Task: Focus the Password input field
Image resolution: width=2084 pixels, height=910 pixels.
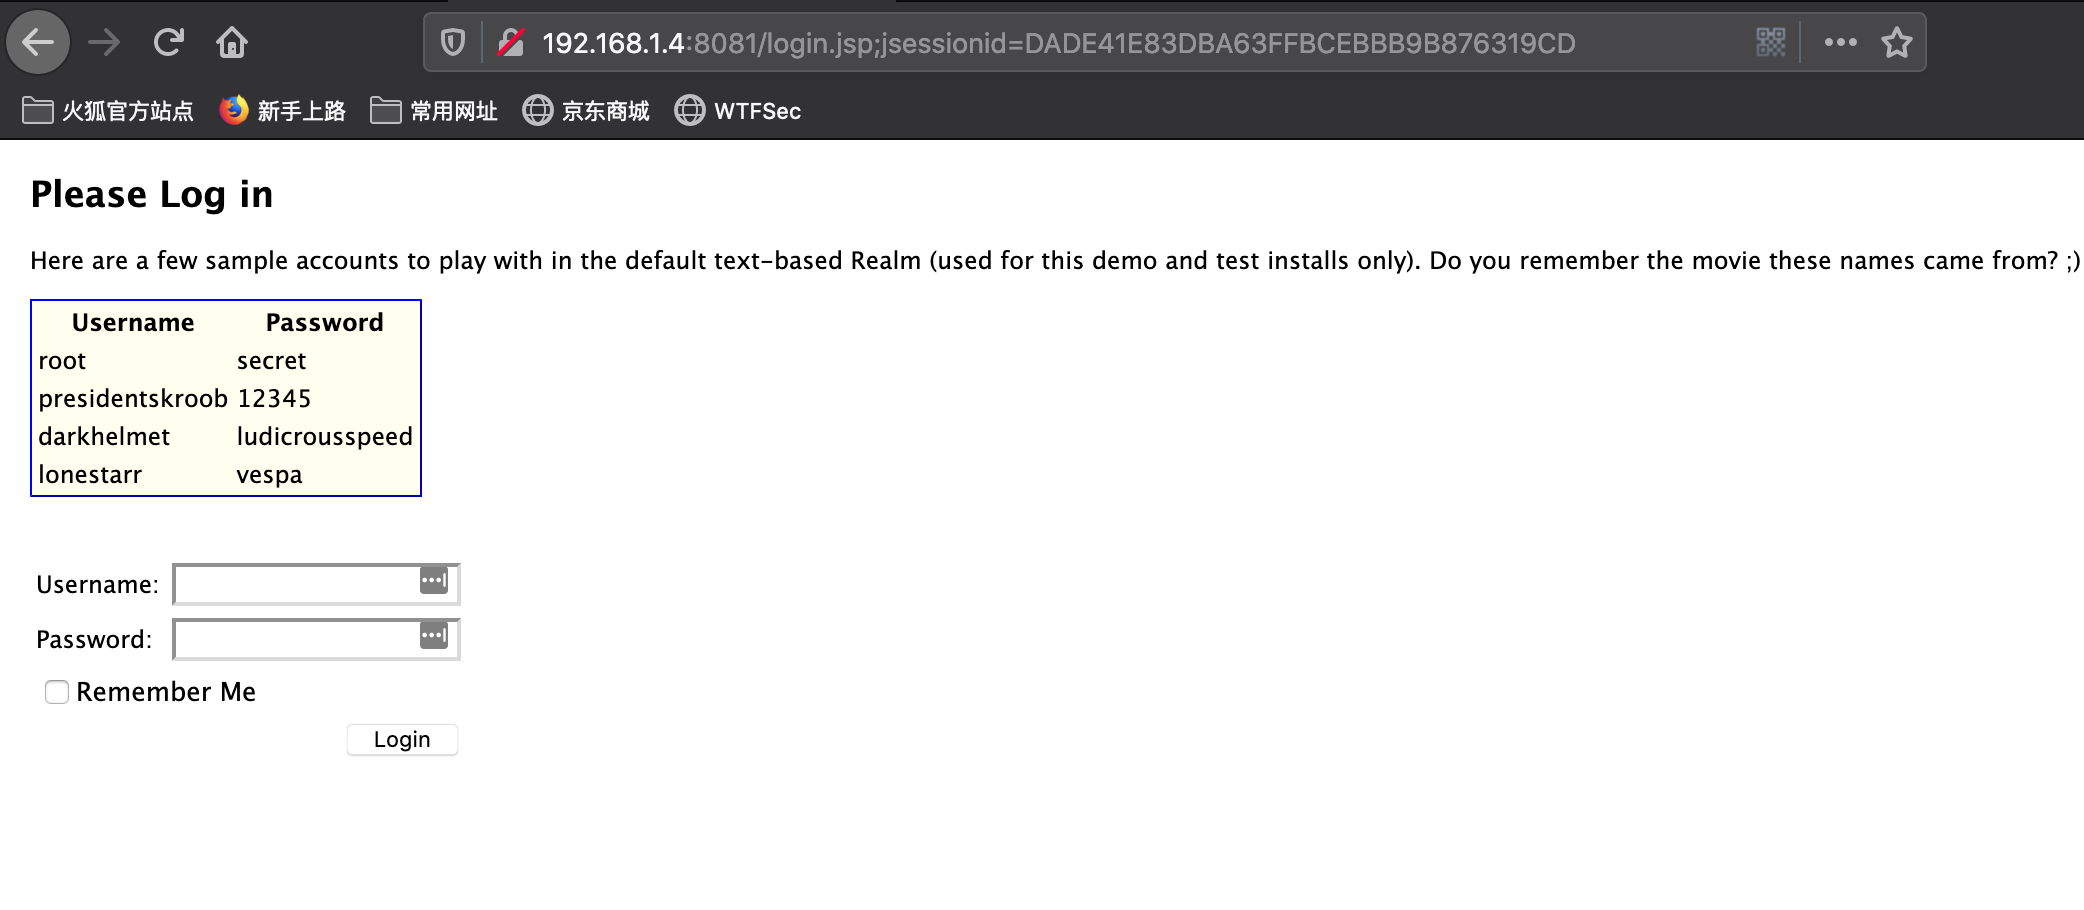Action: tap(295, 640)
